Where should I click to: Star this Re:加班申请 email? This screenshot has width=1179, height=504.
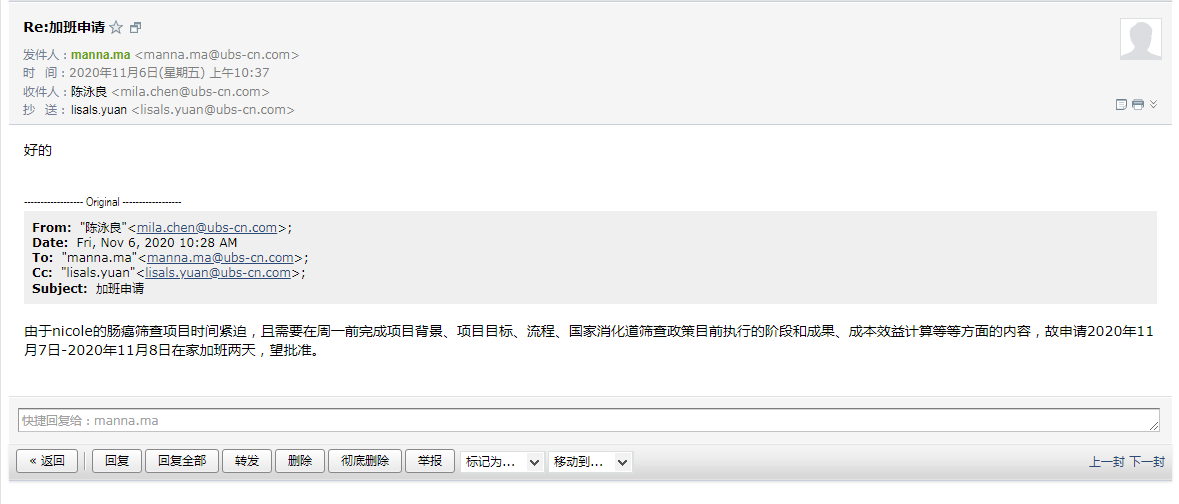coord(116,28)
